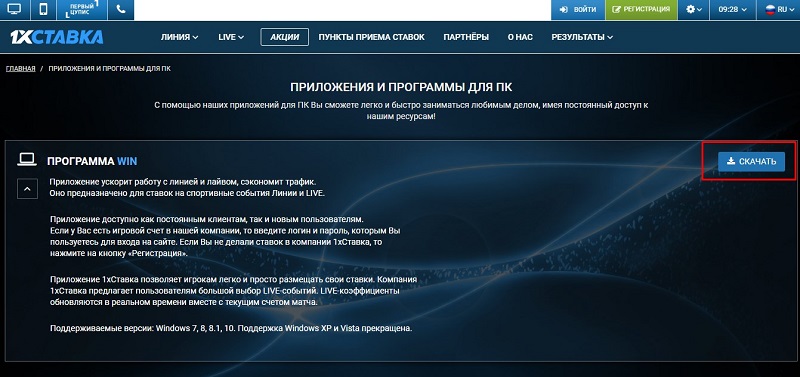Follow the Главная breadcrumb link
800x377 pixels.
[x=21, y=69]
